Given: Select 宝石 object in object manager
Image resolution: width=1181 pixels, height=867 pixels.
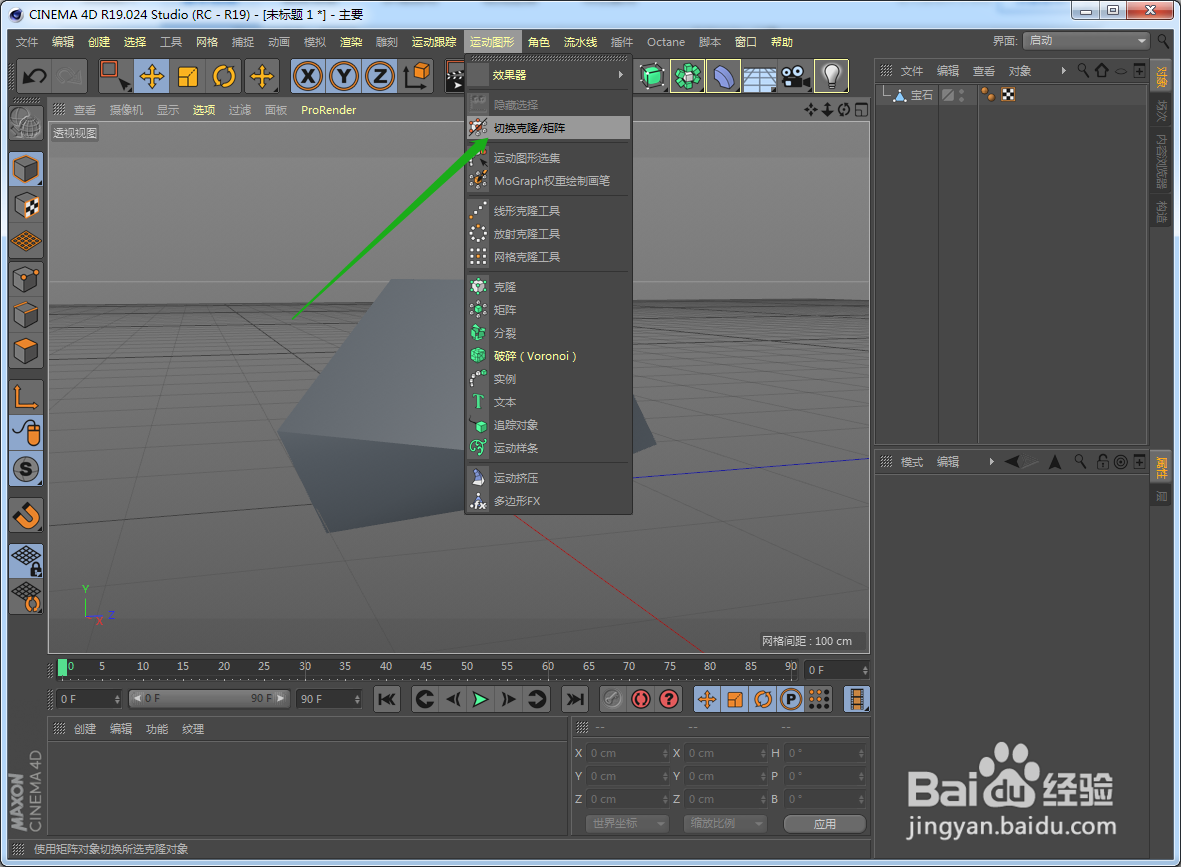Looking at the screenshot, I should coord(921,95).
